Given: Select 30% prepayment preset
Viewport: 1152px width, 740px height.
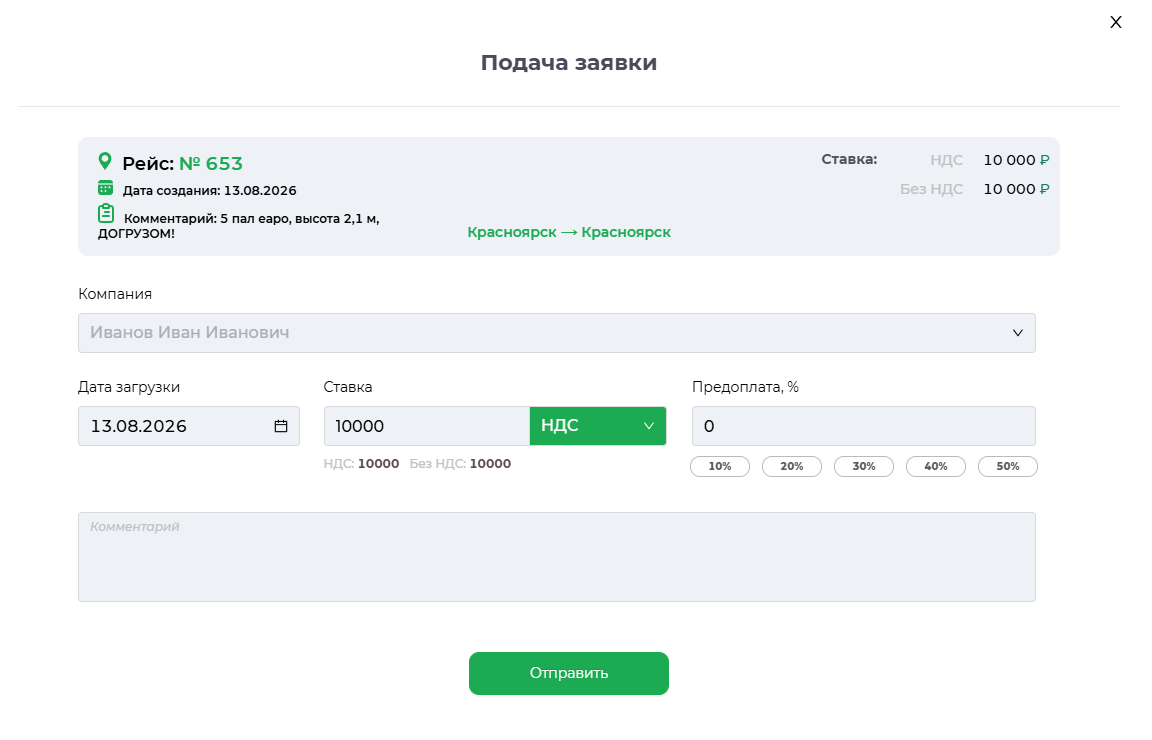Looking at the screenshot, I should tap(864, 467).
